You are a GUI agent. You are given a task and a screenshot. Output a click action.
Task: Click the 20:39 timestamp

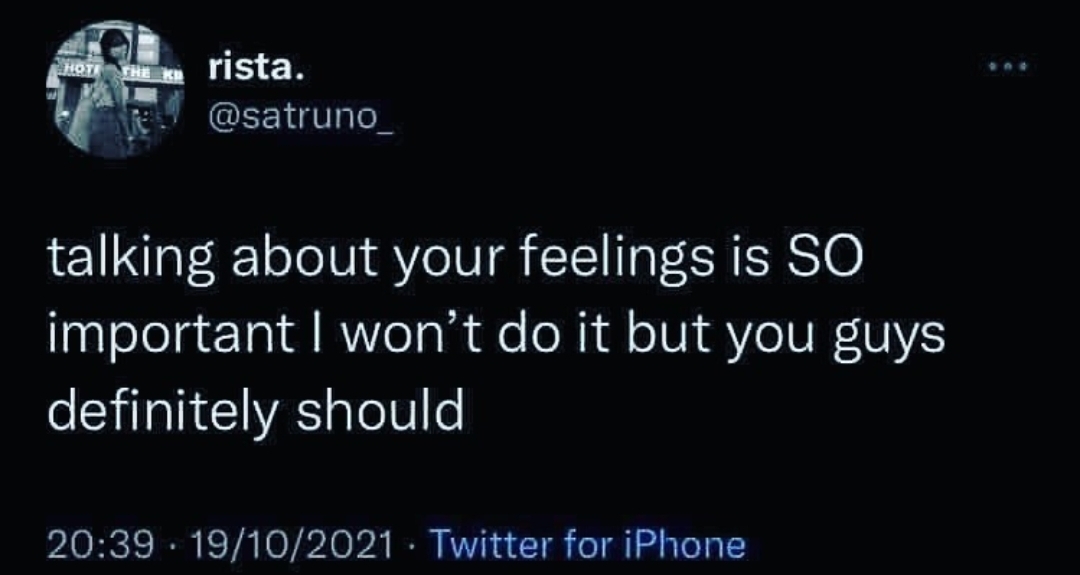[100, 545]
